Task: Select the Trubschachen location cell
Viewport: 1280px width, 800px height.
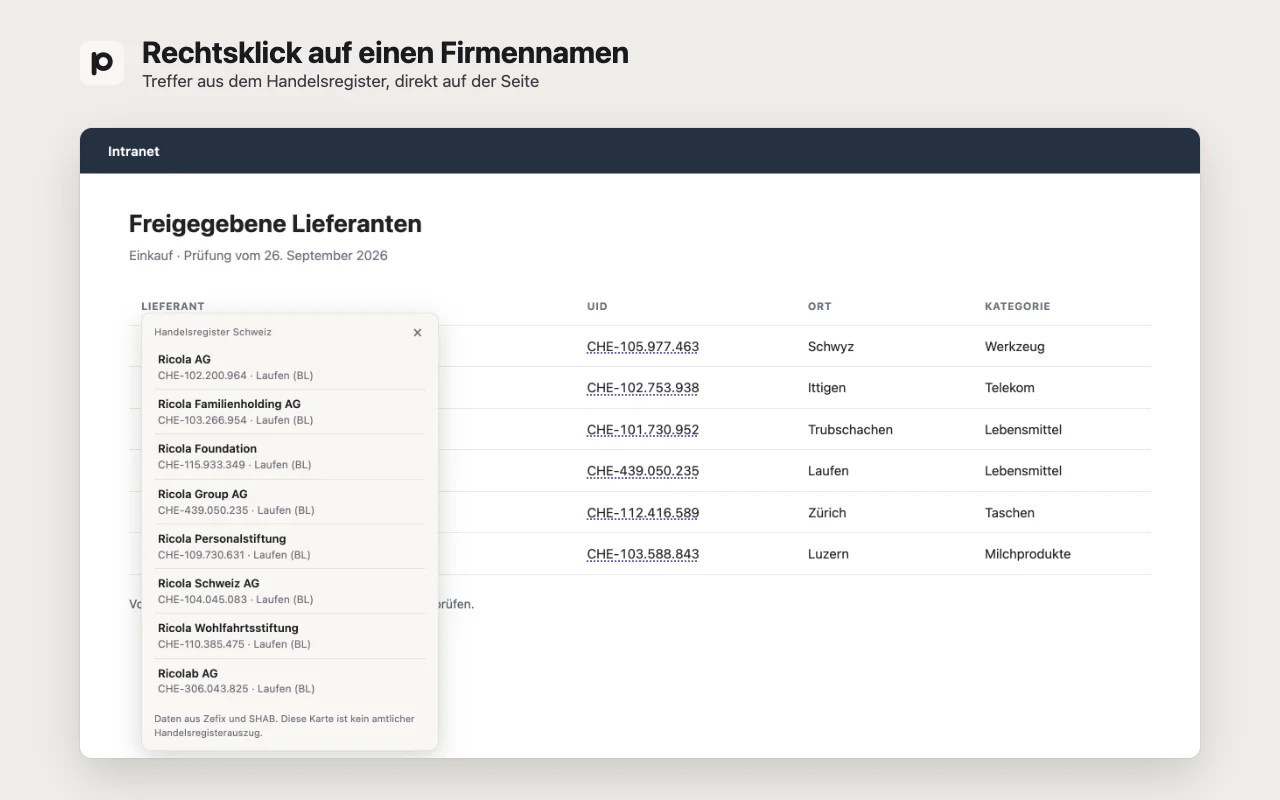Action: point(850,430)
